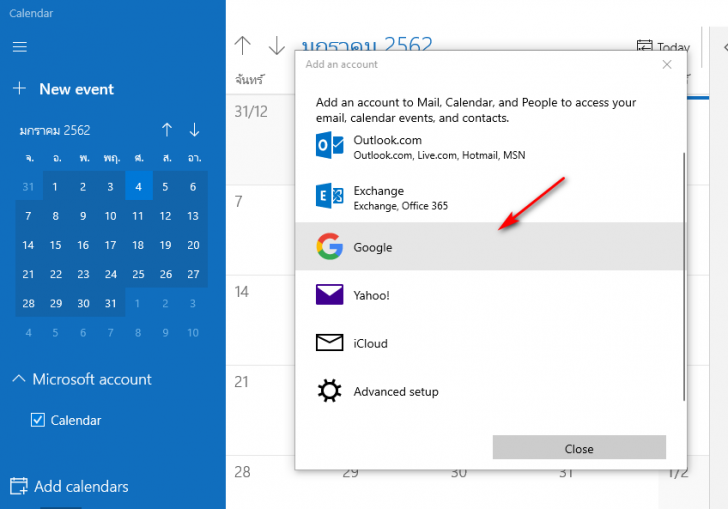Viewport: 728px width, 509px height.
Task: Click the iCloud label
Action: point(370,343)
